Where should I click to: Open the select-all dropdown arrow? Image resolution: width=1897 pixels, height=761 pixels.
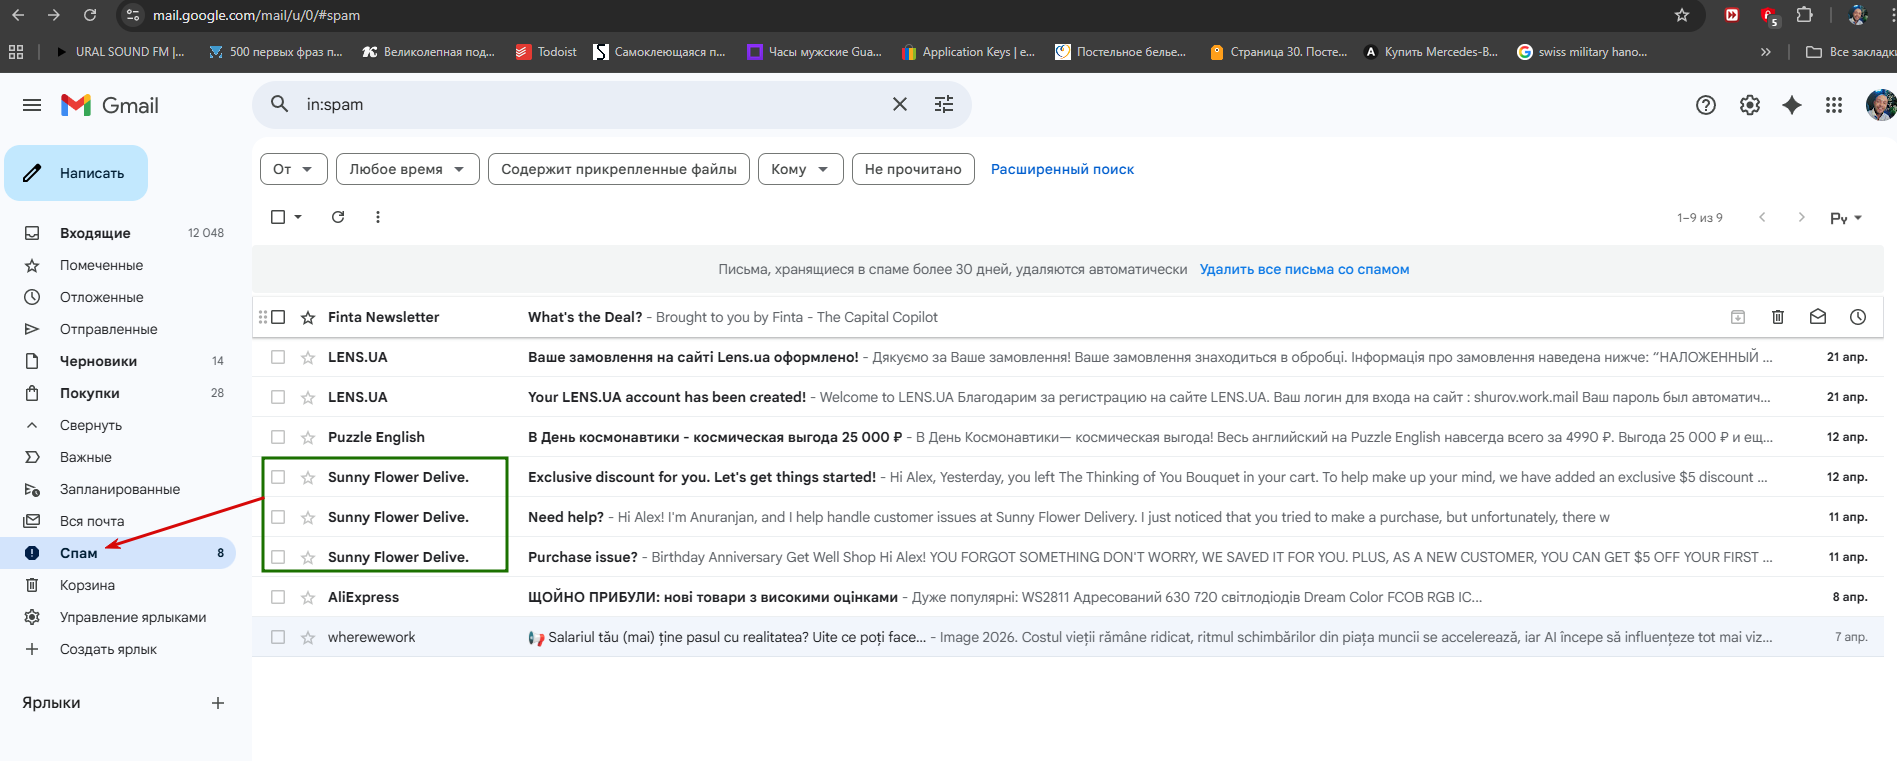pos(298,217)
